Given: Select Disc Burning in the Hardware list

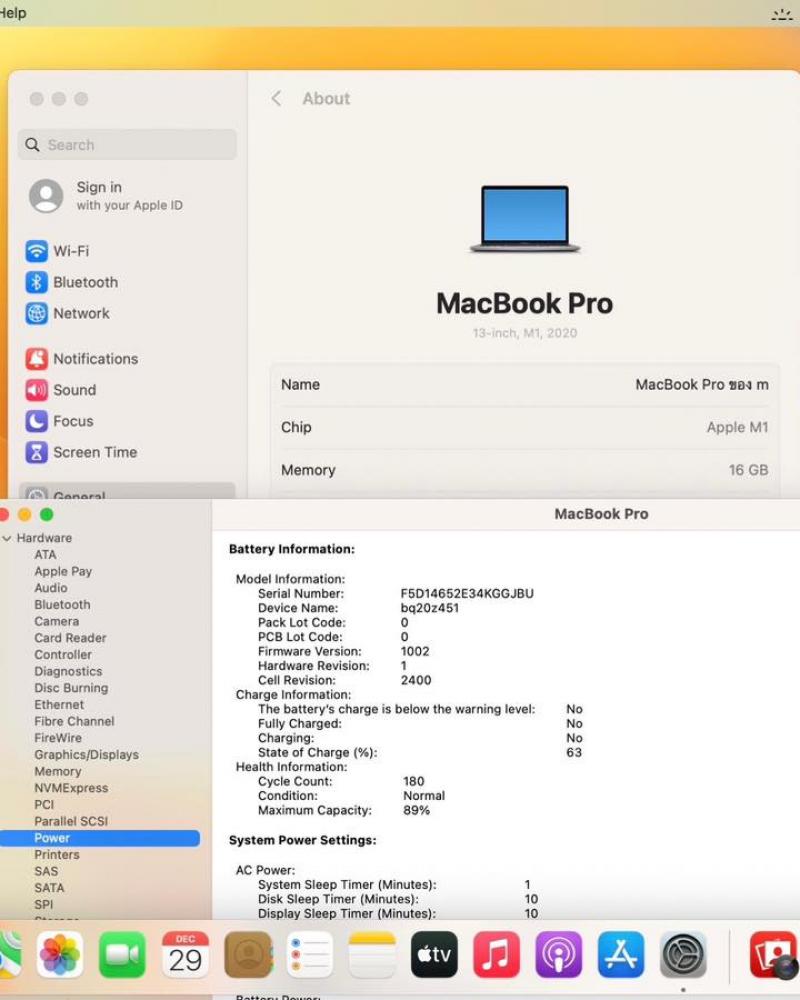Looking at the screenshot, I should tap(71, 688).
